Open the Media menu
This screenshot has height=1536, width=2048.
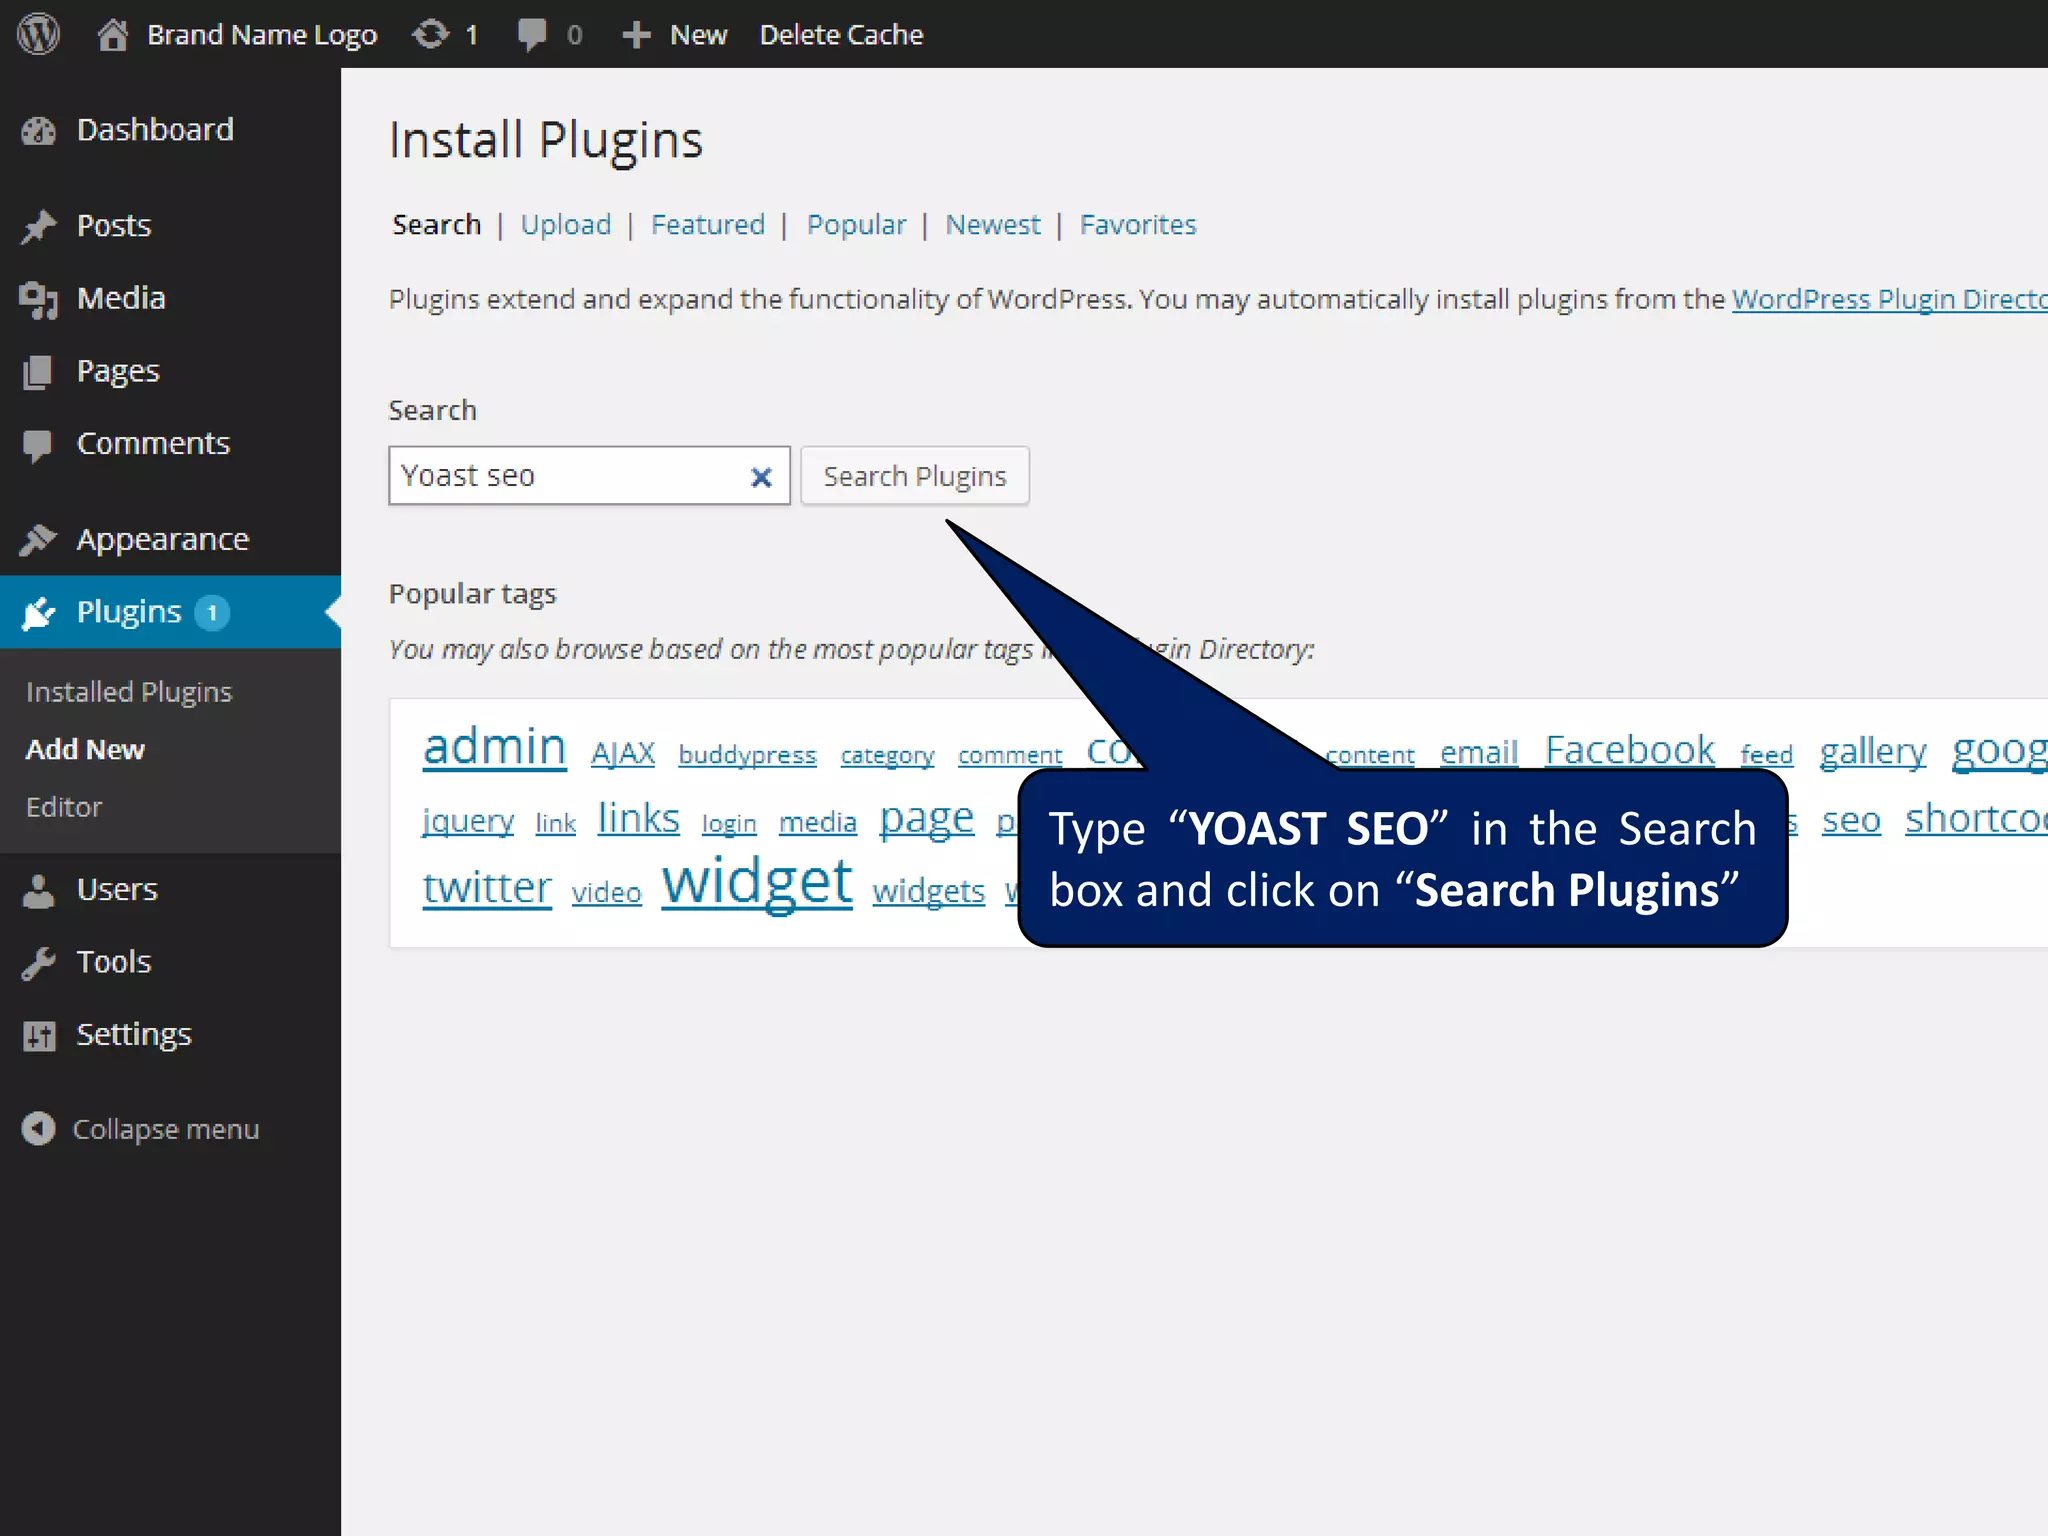(121, 298)
